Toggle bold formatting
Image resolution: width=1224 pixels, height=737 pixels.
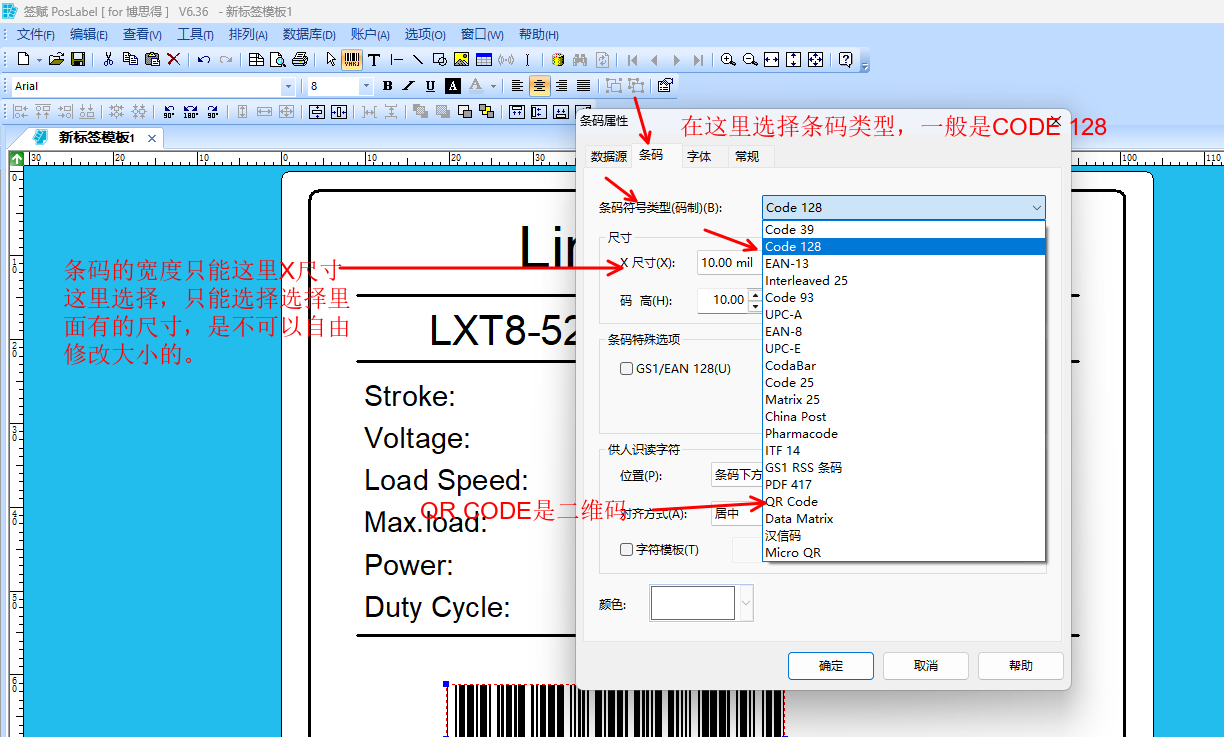(x=387, y=86)
